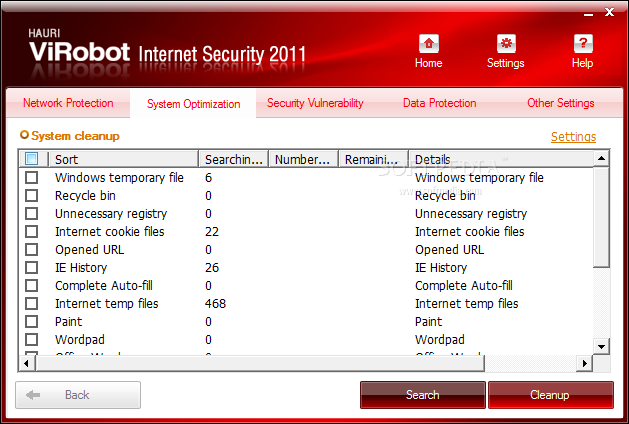
Task: Click the Cleanup button
Action: pyautogui.click(x=551, y=395)
